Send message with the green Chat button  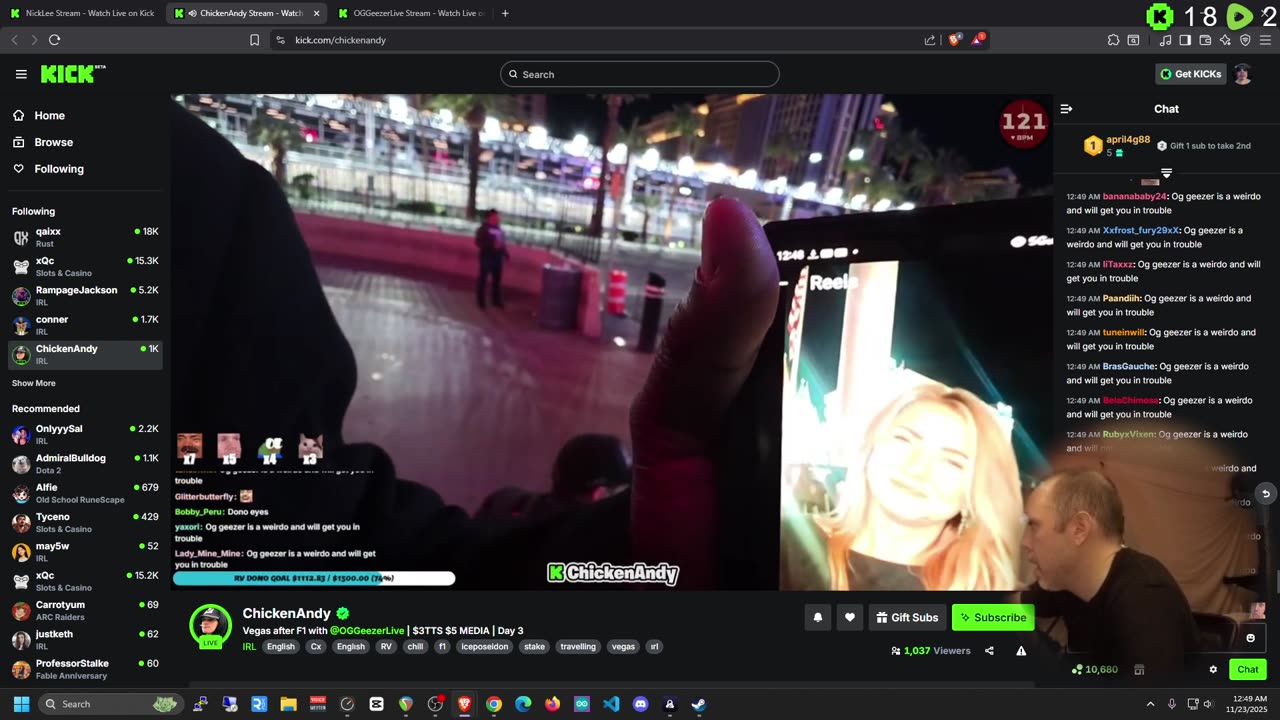[x=1248, y=670]
